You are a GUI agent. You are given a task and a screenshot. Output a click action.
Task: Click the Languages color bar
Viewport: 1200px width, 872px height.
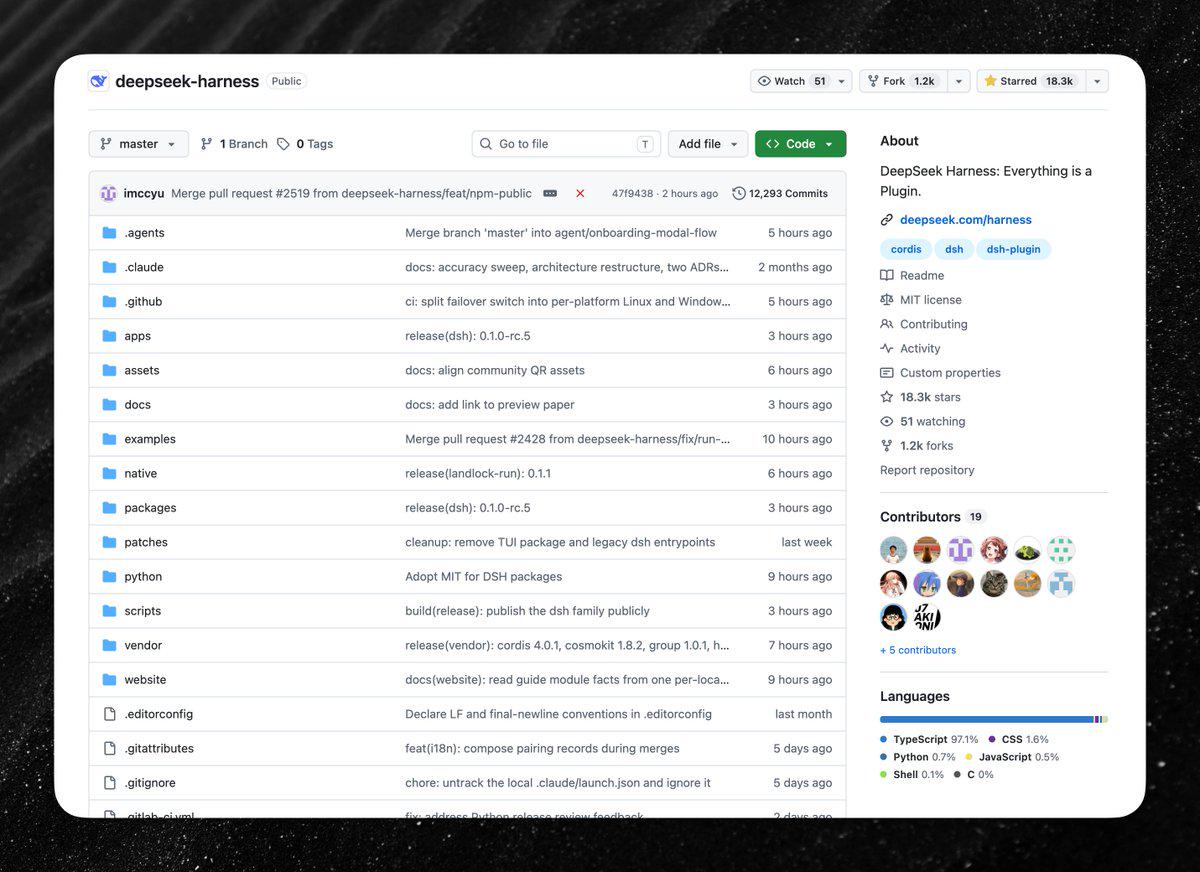994,719
